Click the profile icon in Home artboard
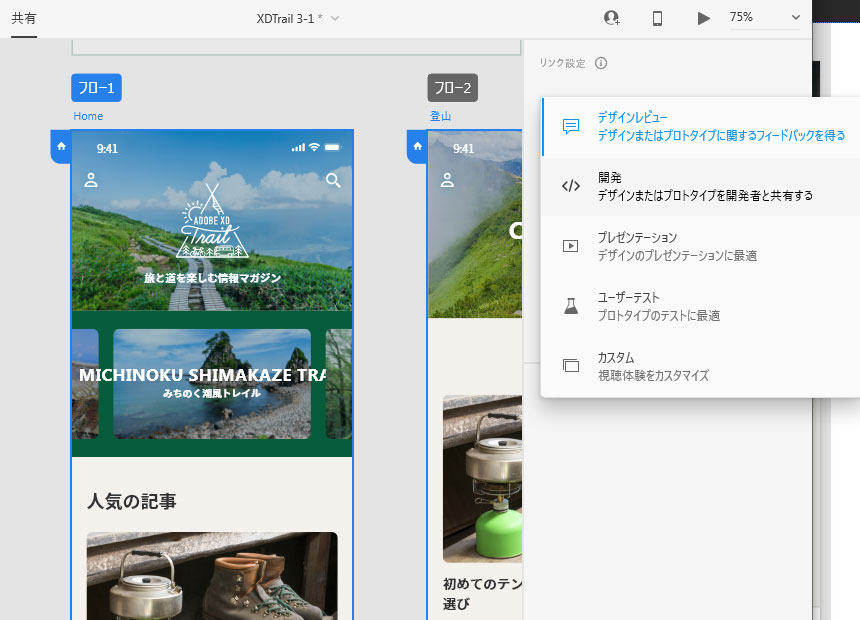The image size is (860, 620). coord(91,180)
